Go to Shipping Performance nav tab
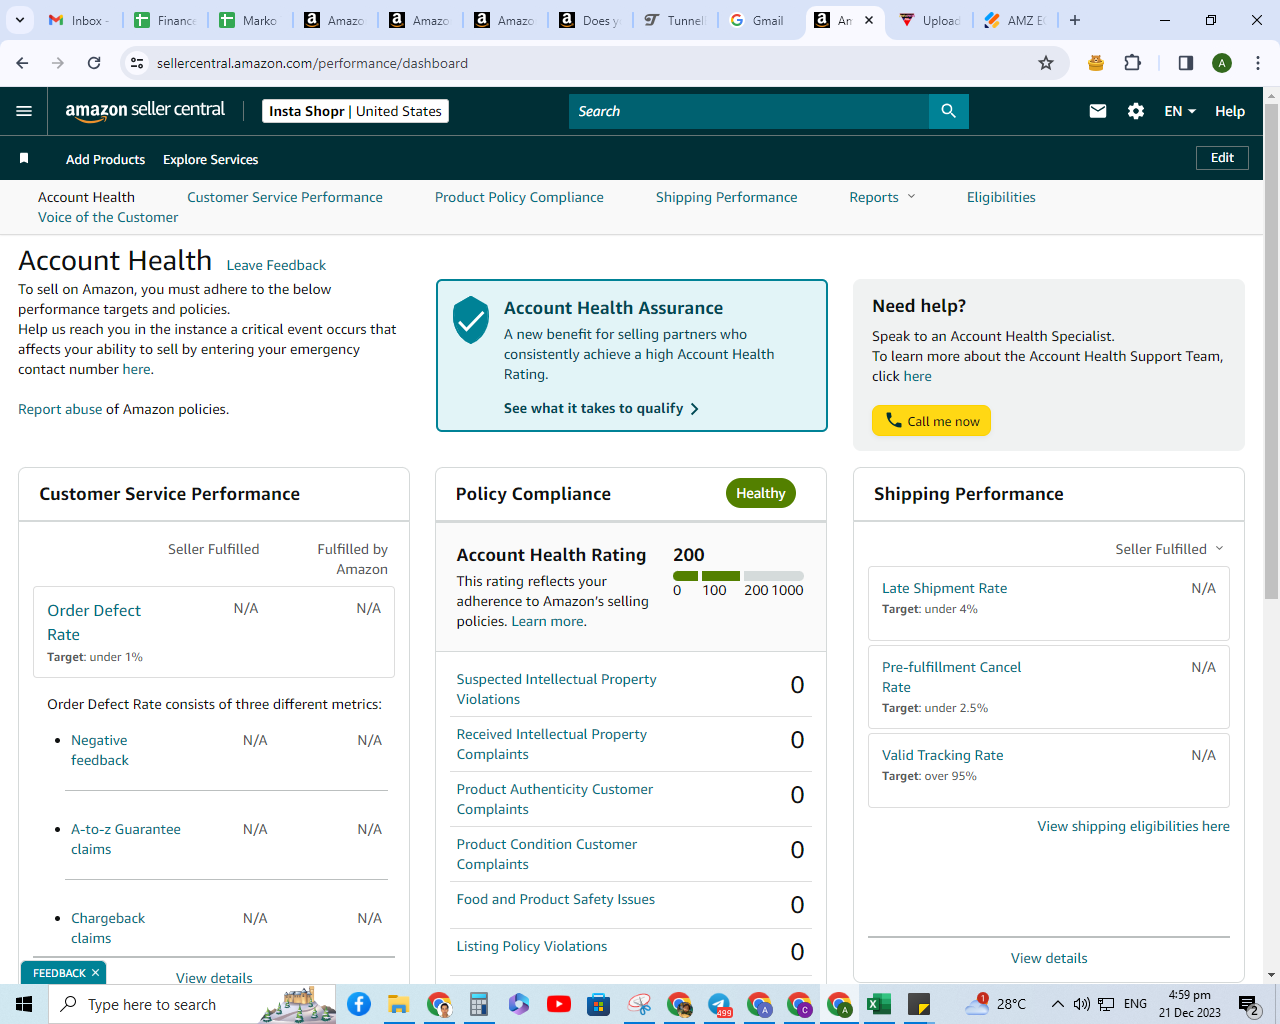This screenshot has height=1024, width=1280. [727, 197]
